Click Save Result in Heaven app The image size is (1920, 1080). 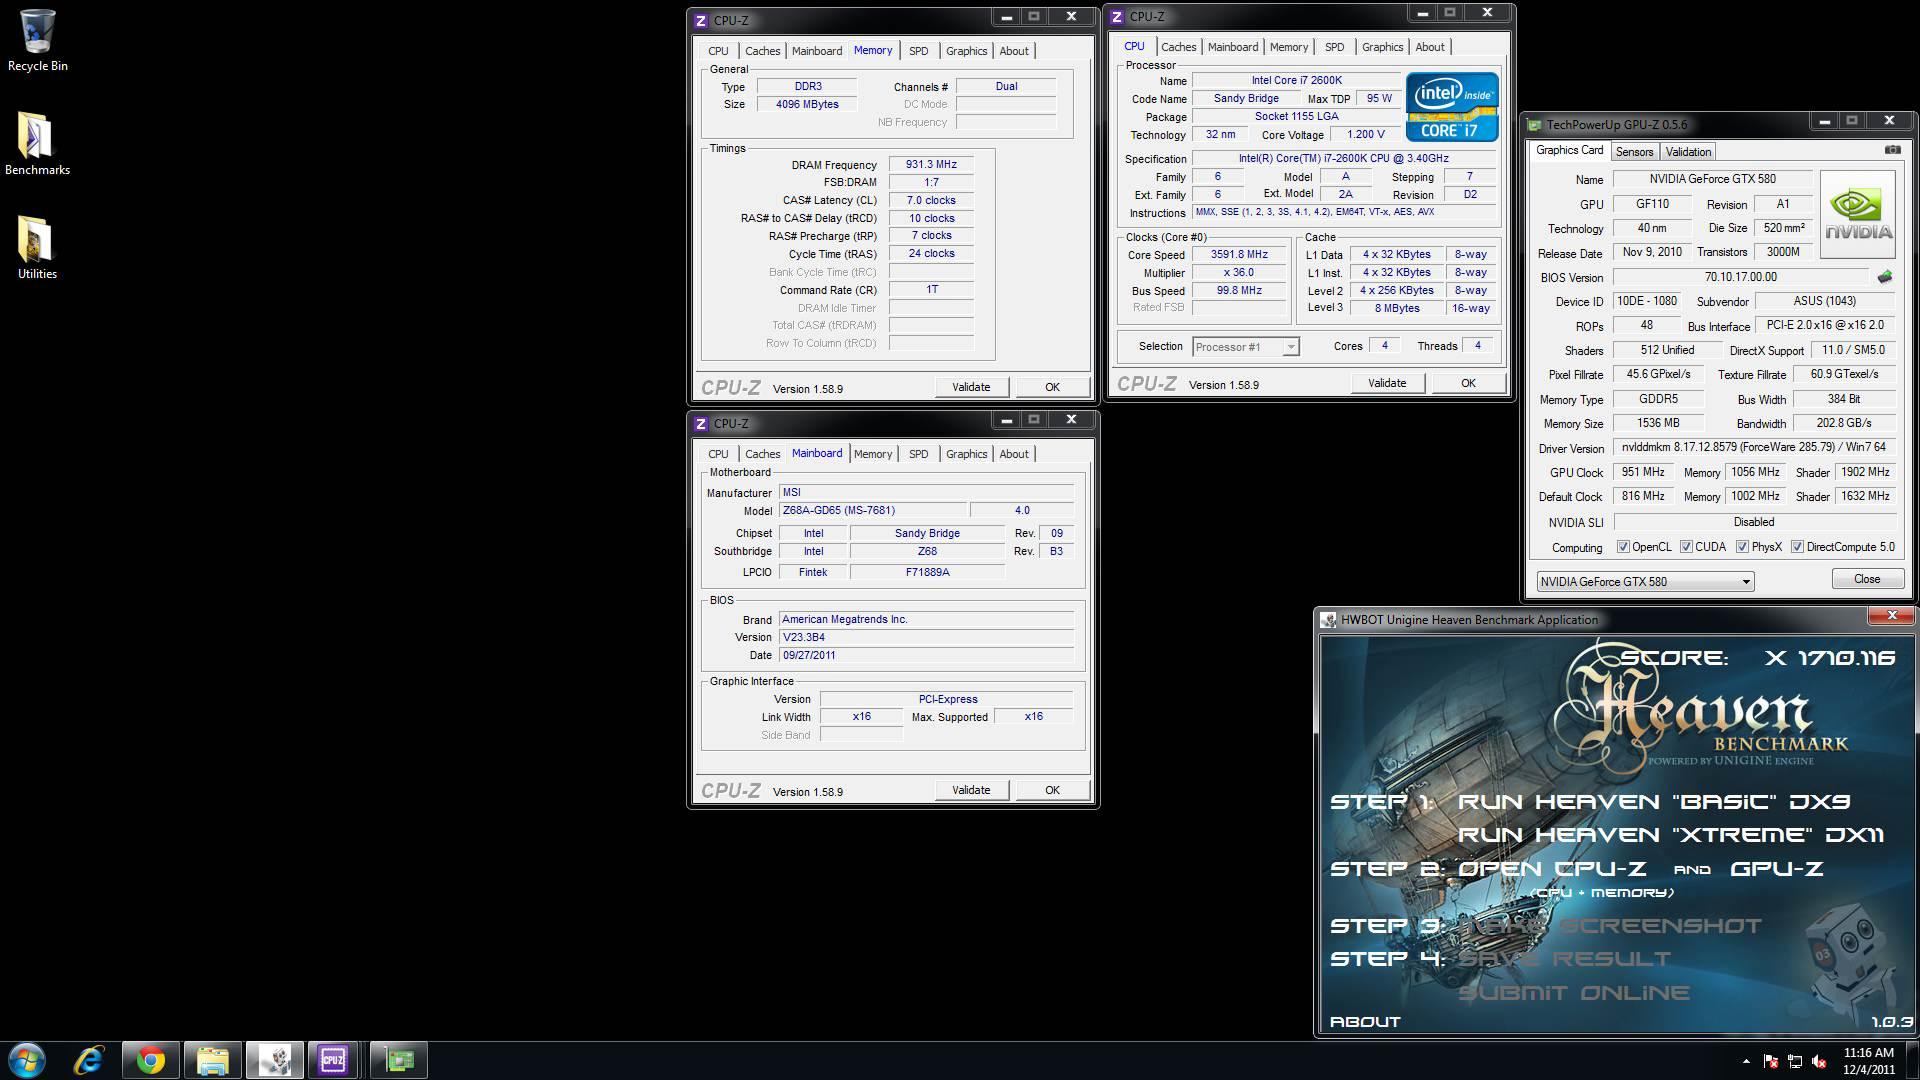tap(1564, 959)
